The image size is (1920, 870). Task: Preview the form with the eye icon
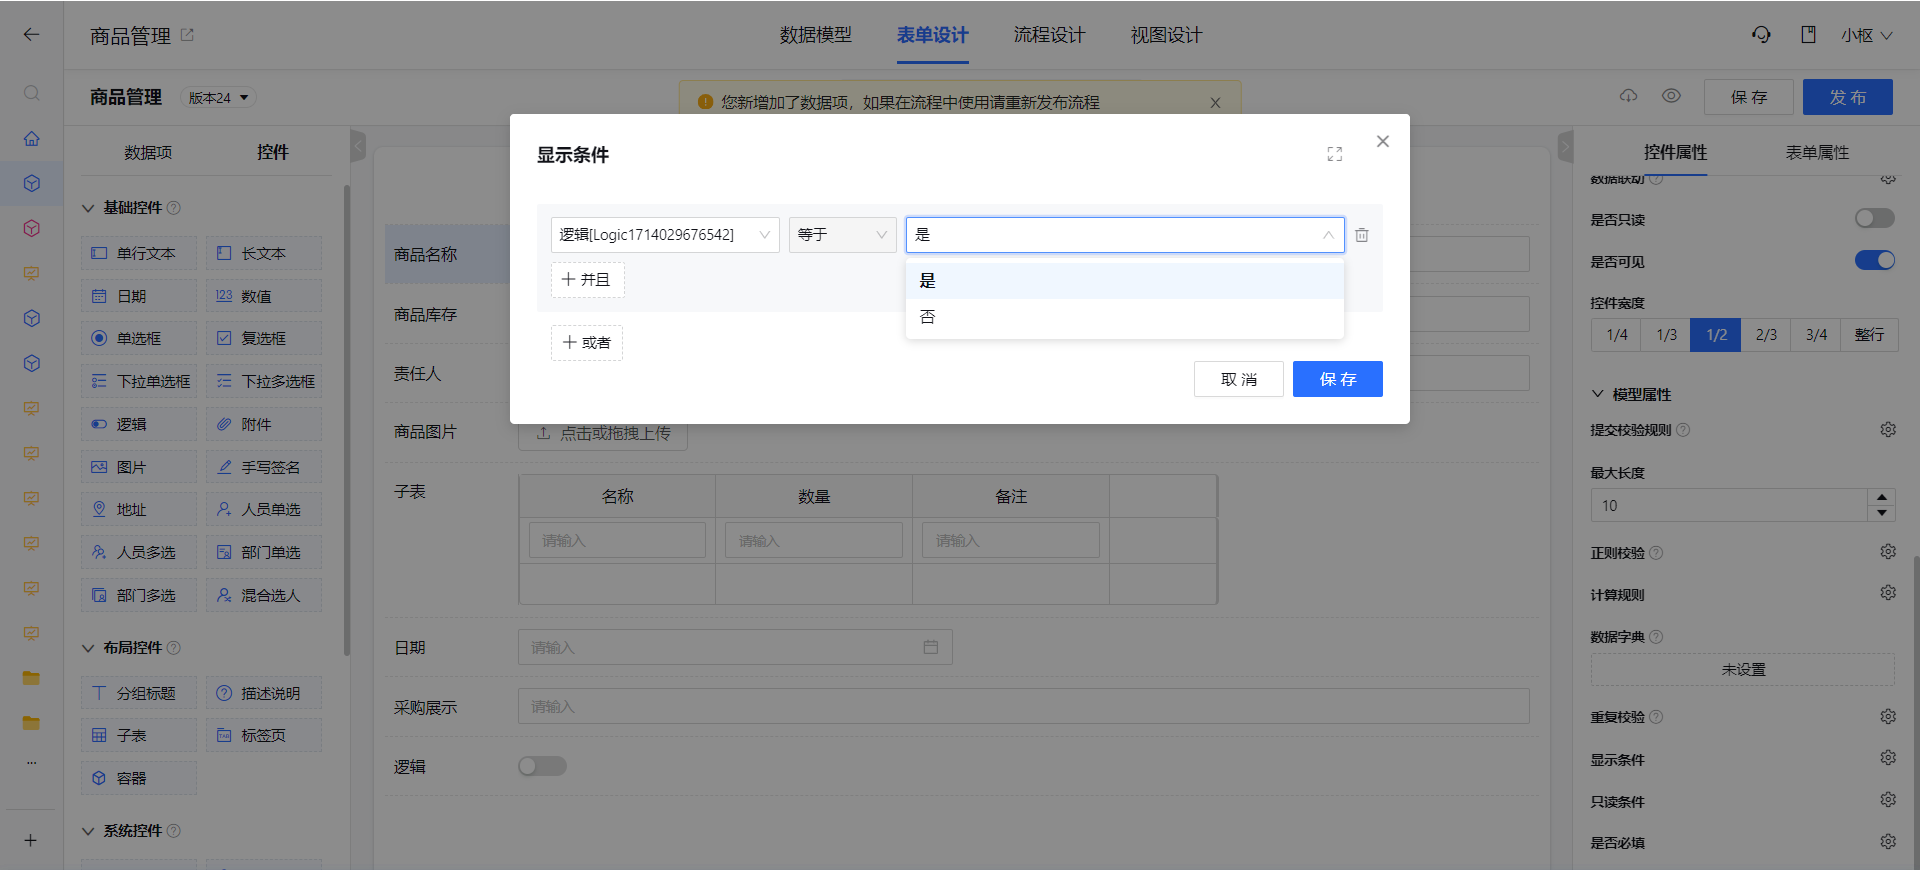1671,96
